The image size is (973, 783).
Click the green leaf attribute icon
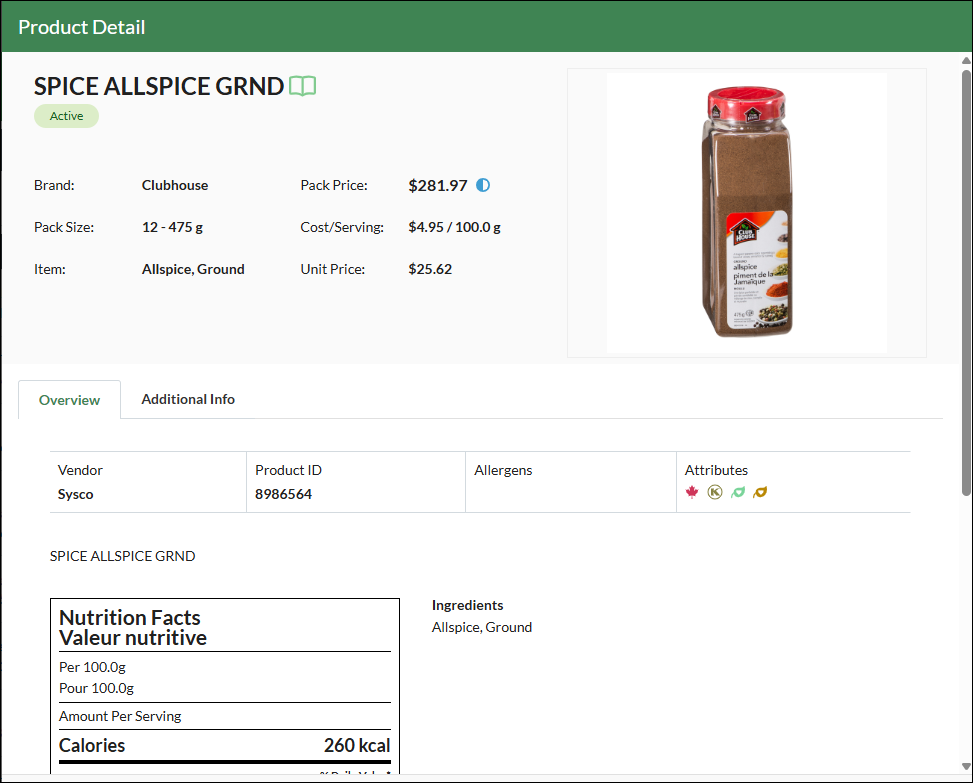738,493
